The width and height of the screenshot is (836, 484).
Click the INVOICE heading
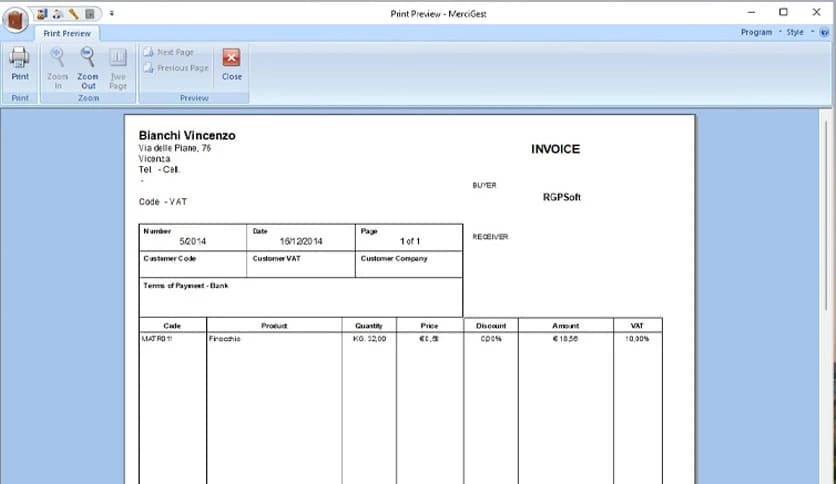[555, 149]
